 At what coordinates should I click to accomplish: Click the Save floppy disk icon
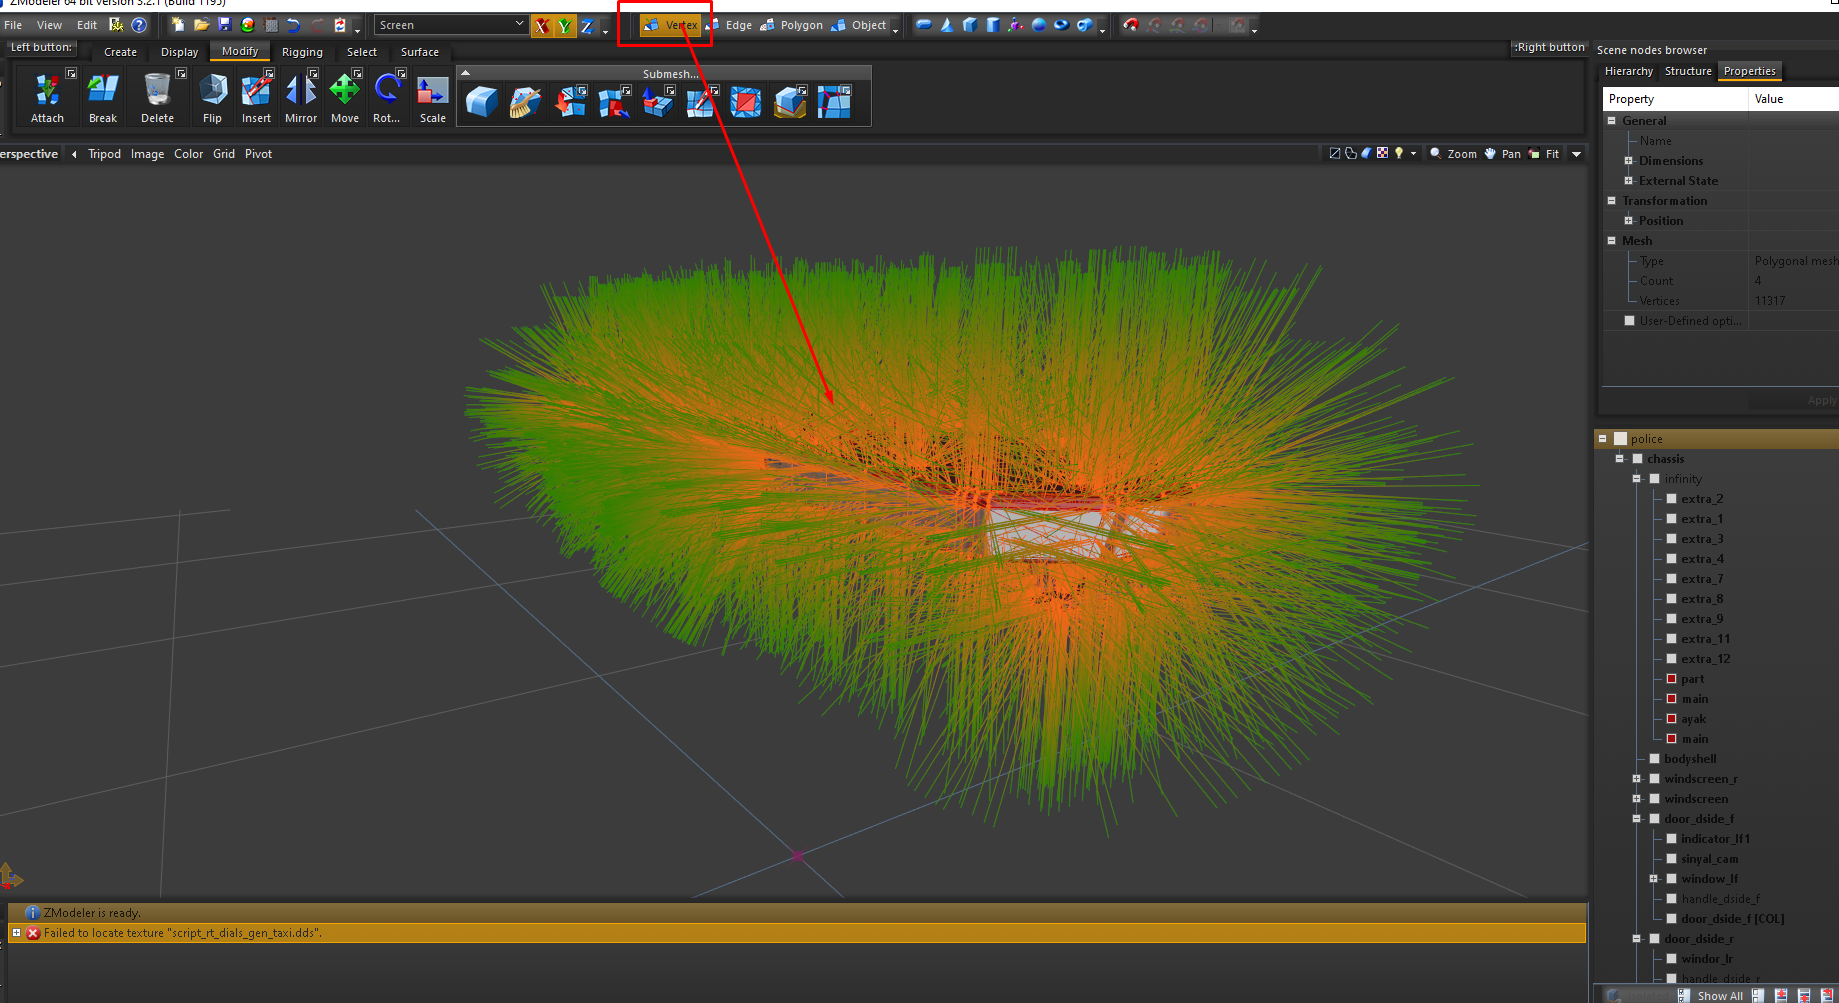[224, 25]
